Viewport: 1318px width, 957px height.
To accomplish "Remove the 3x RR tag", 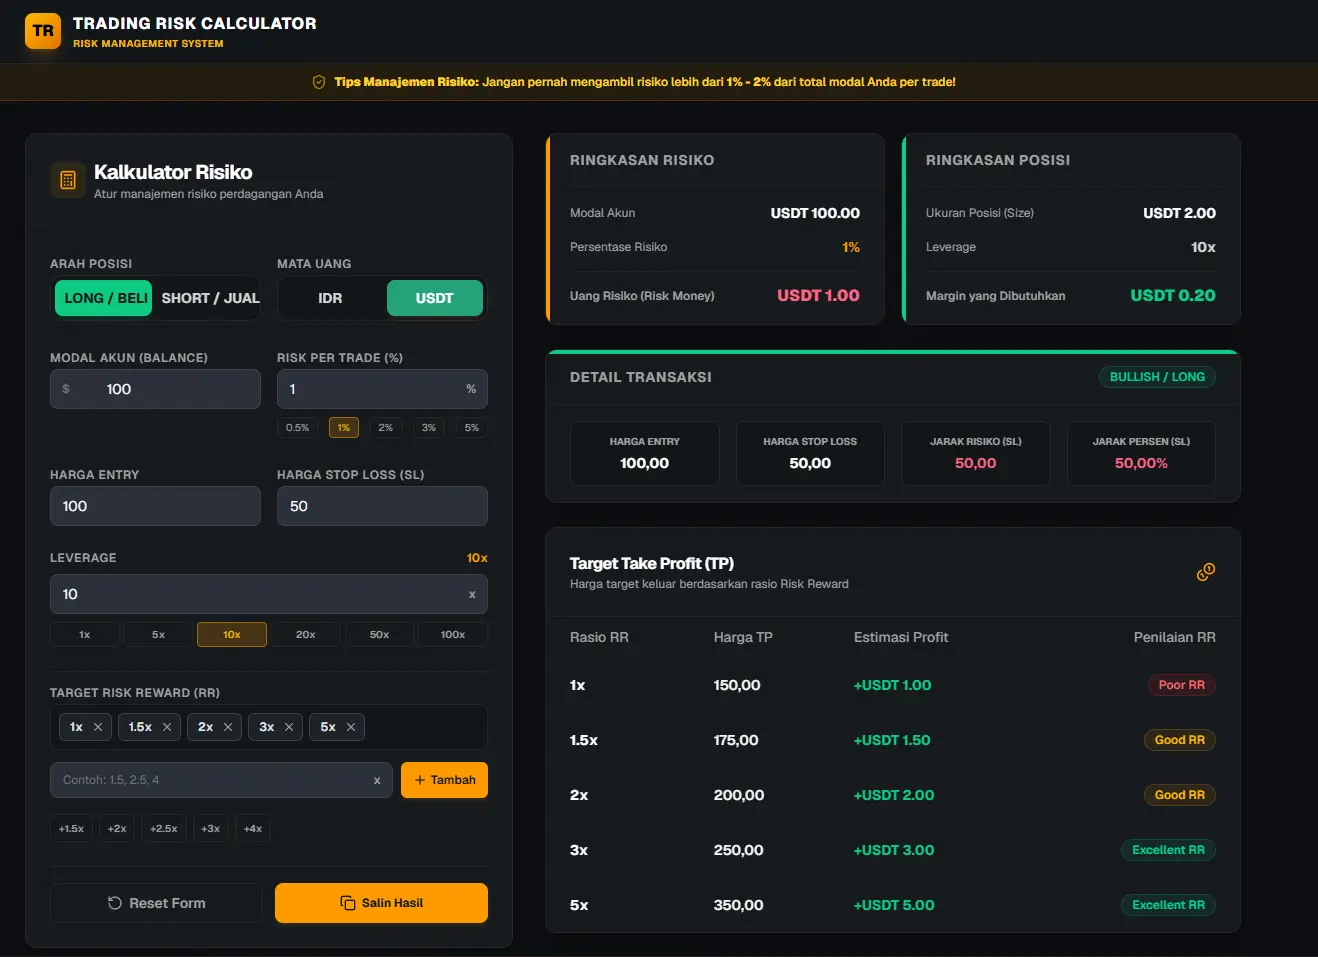I will (289, 727).
